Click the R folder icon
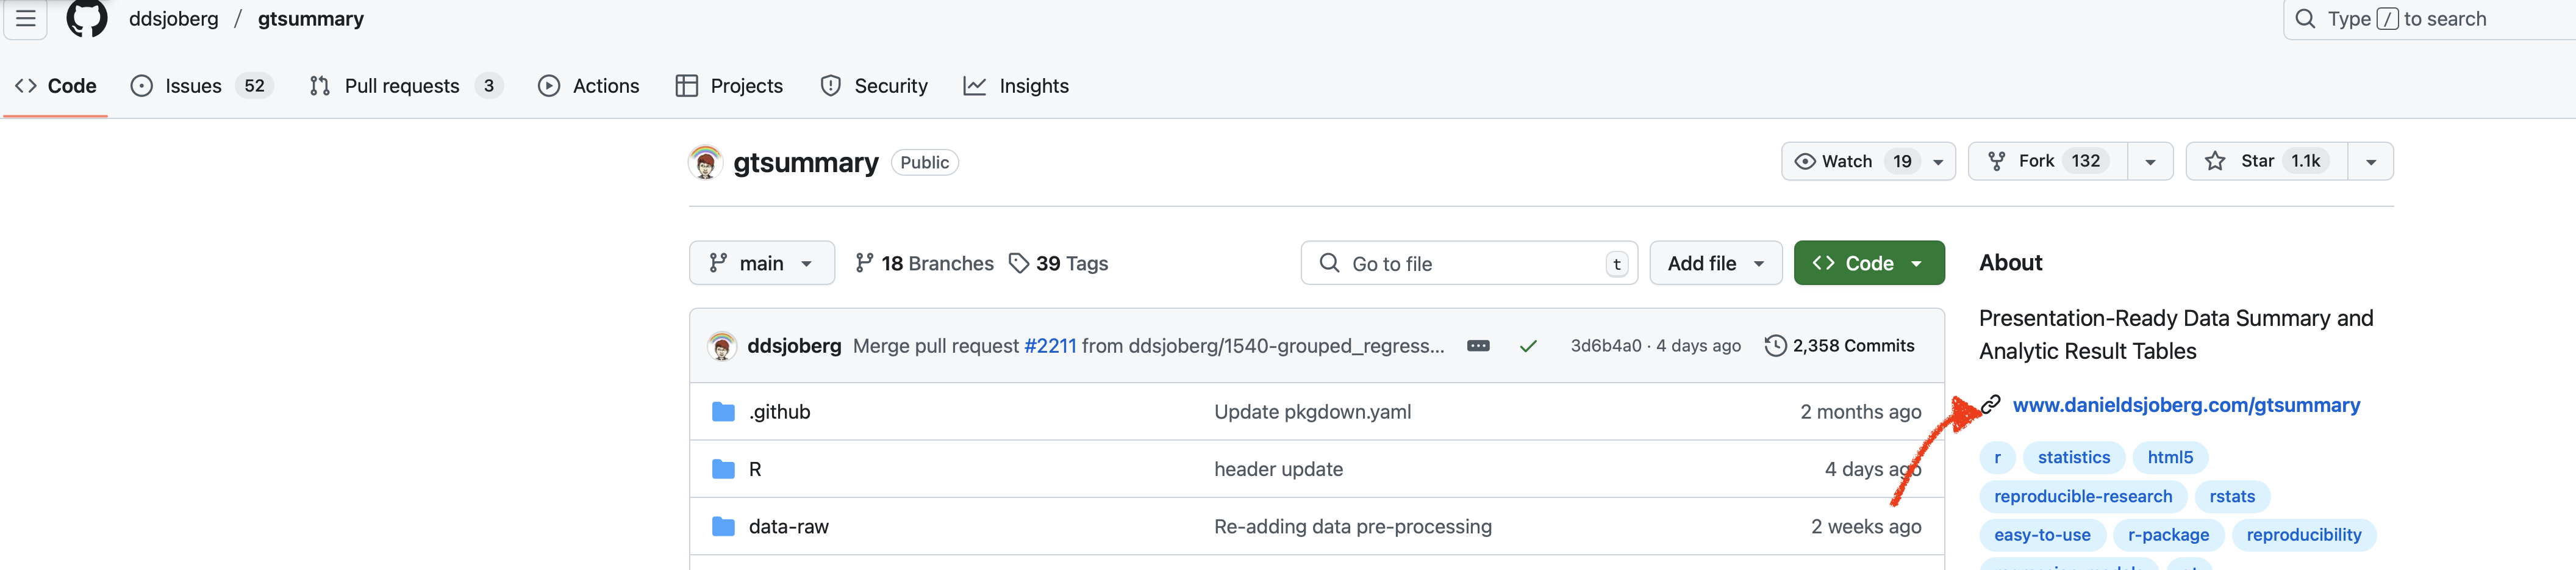The image size is (2576, 570). [x=723, y=469]
